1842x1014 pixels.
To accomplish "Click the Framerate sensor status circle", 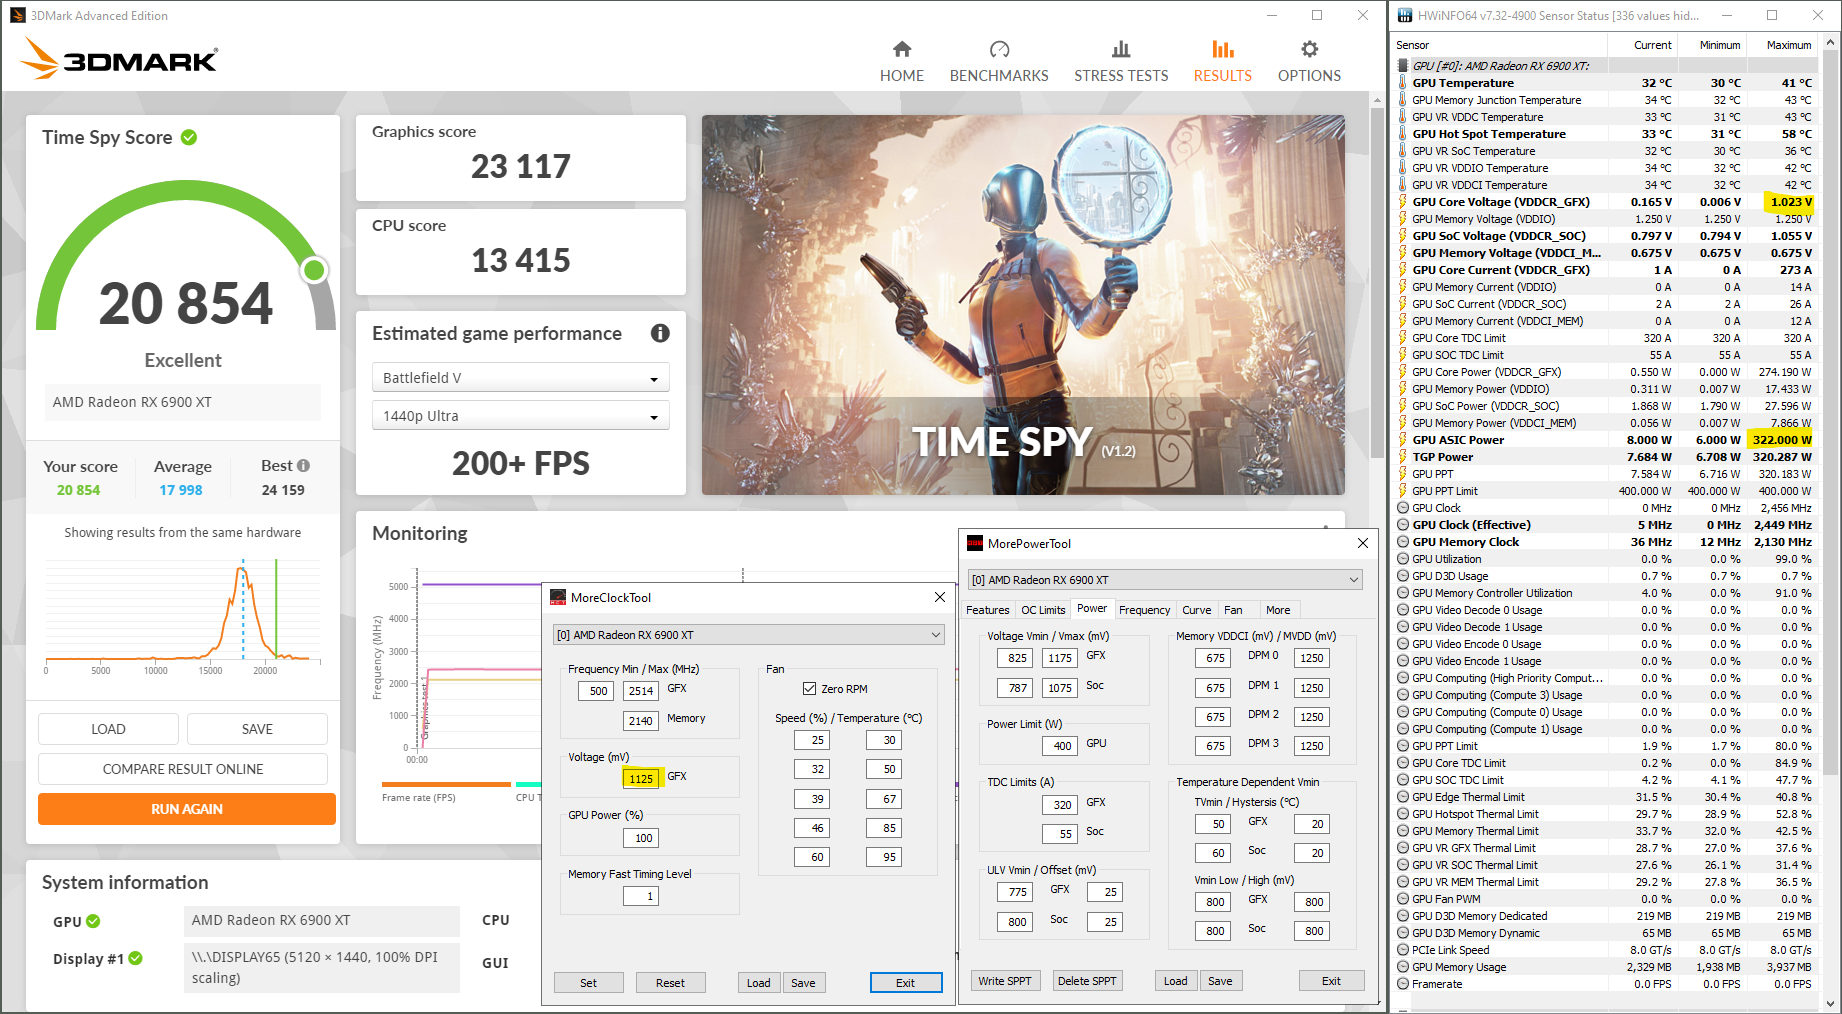I will pyautogui.click(x=1403, y=984).
